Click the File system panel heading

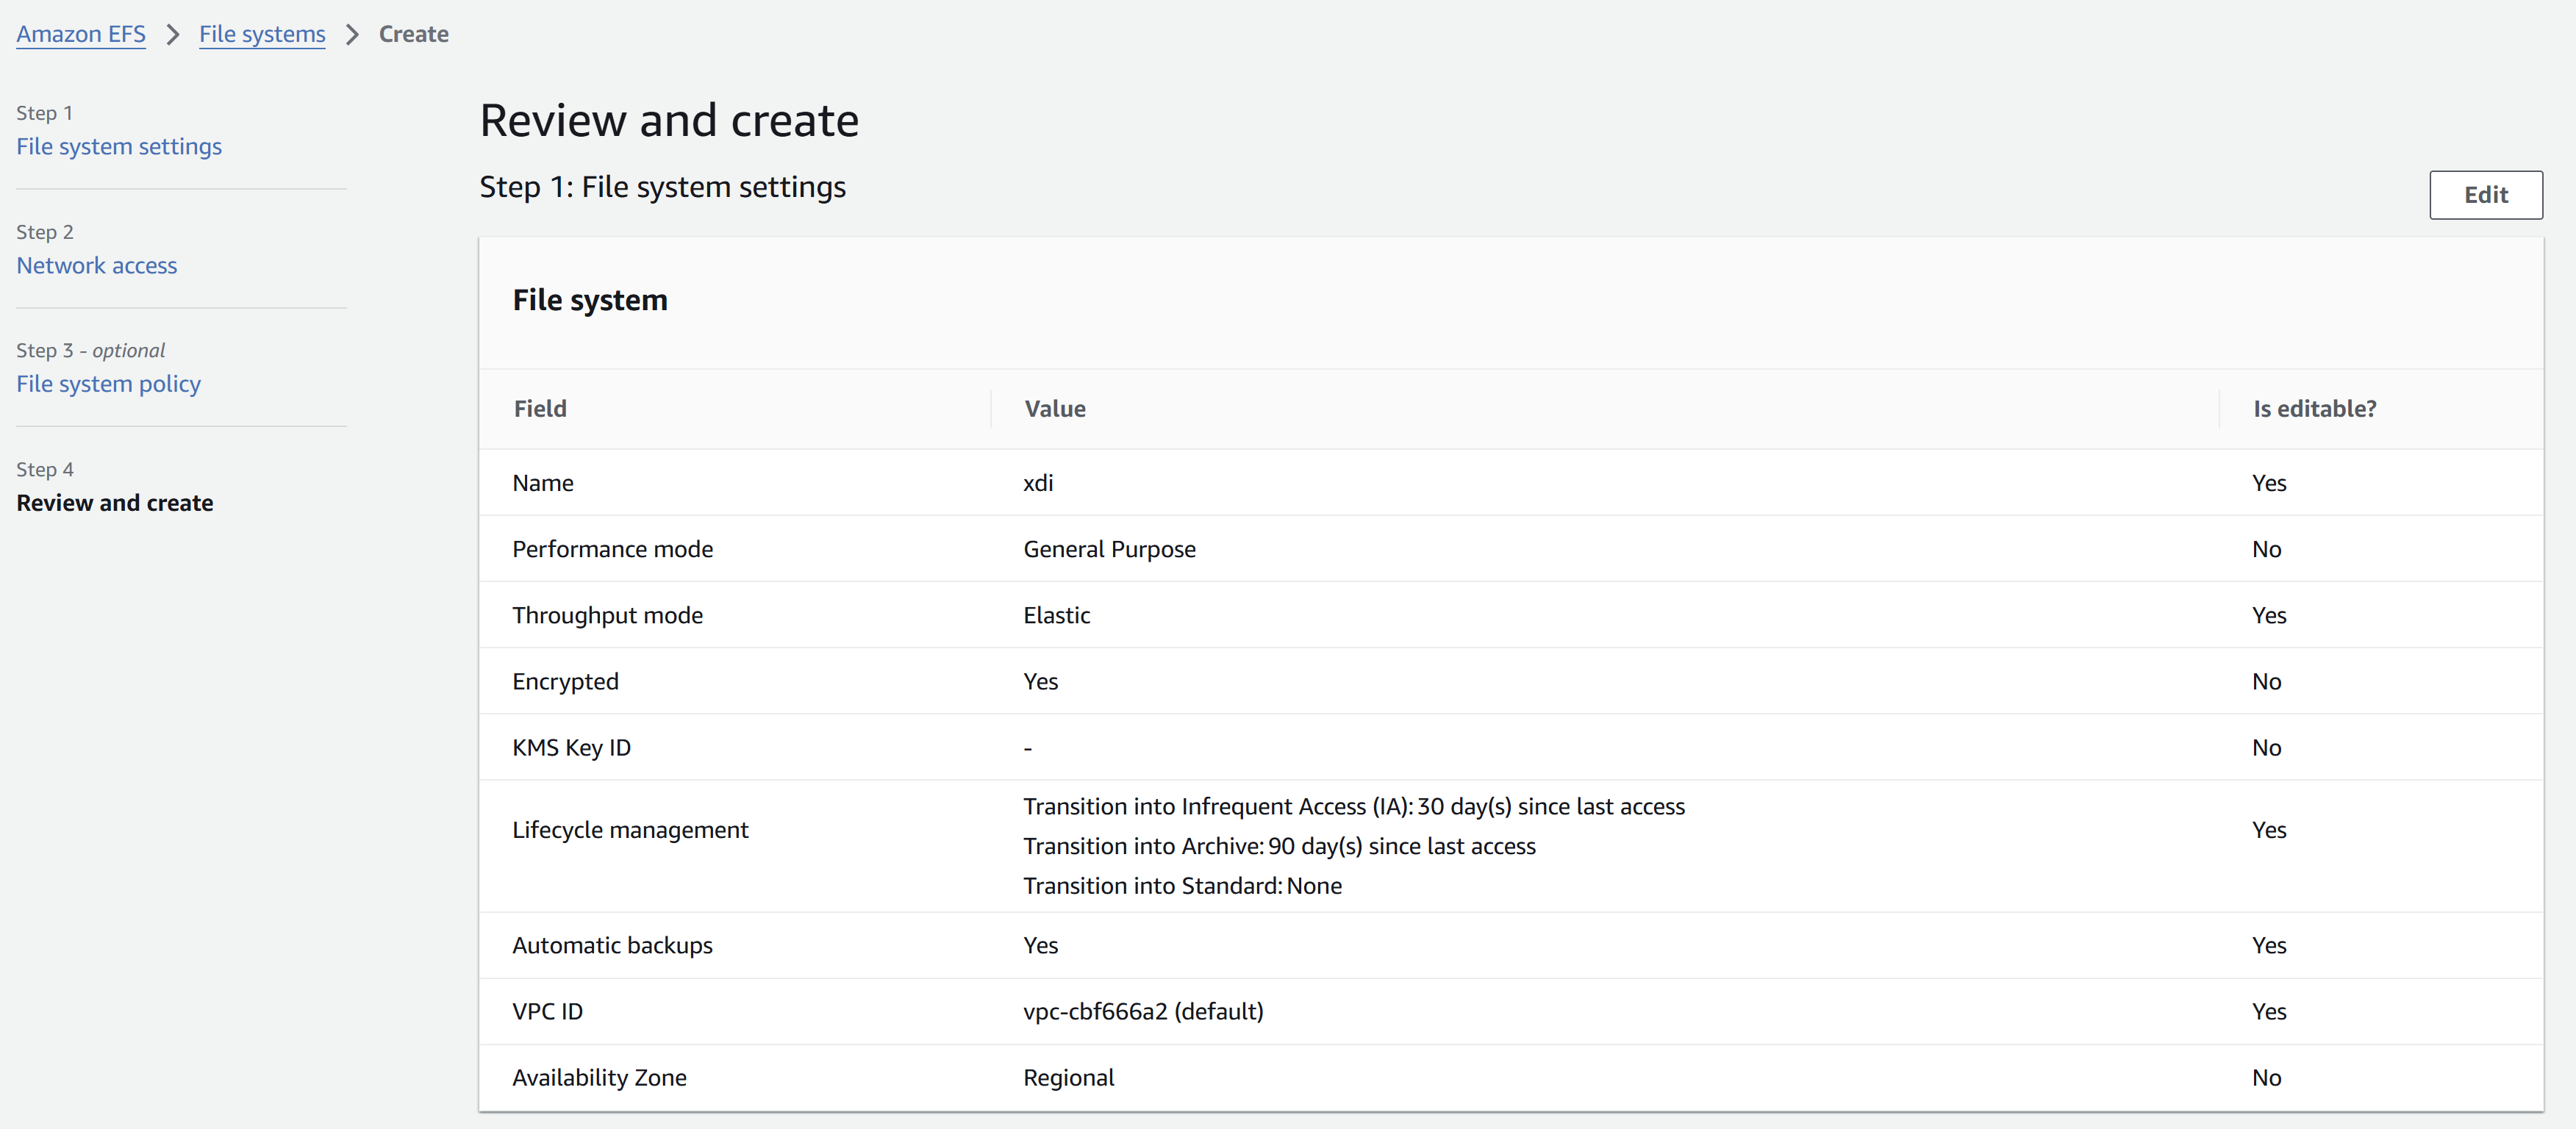pos(590,300)
